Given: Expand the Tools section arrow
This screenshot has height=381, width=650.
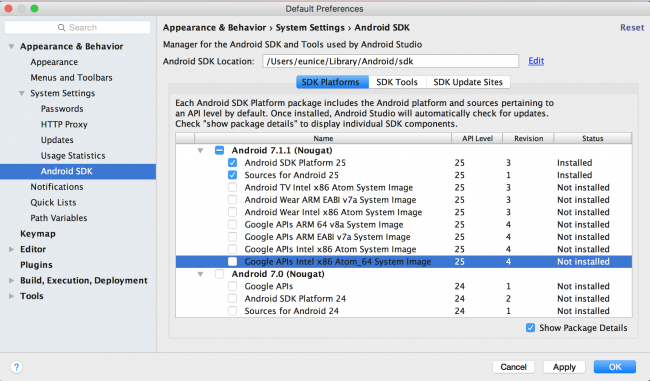Looking at the screenshot, I should tap(12, 296).
